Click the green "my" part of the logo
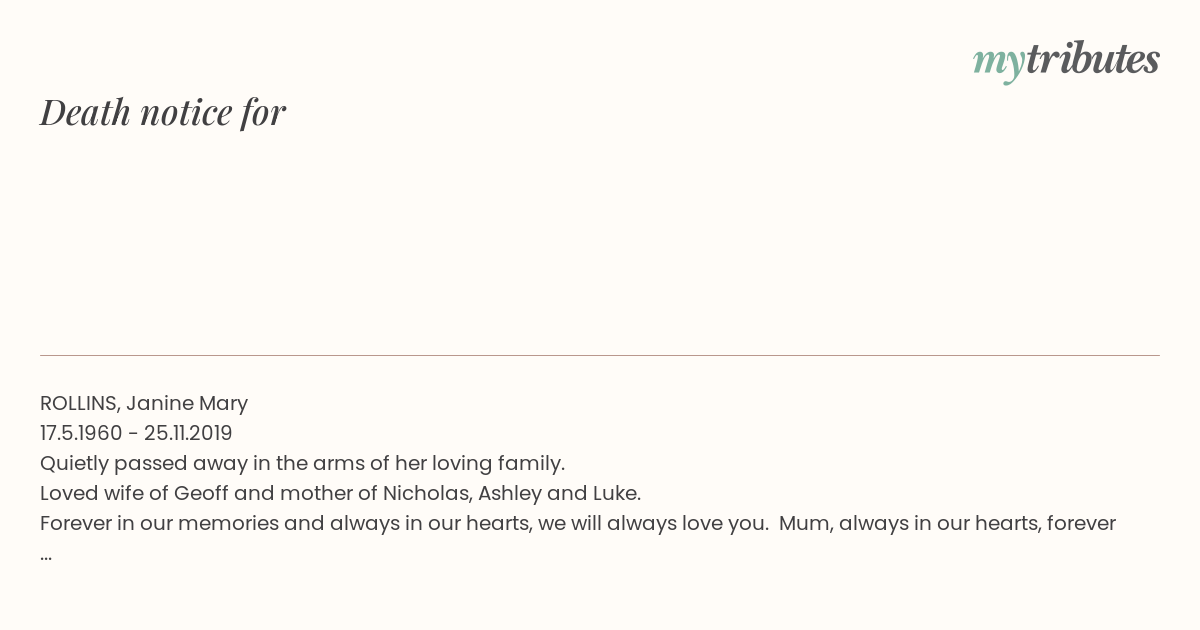The image size is (1200, 630). coord(999,63)
